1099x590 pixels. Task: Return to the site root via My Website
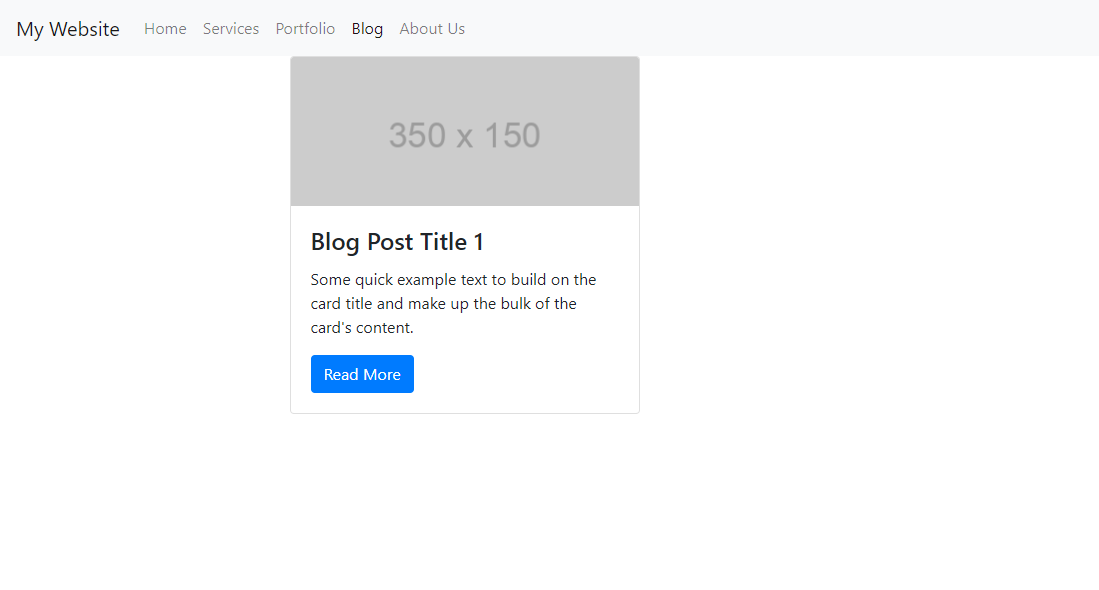(x=68, y=29)
